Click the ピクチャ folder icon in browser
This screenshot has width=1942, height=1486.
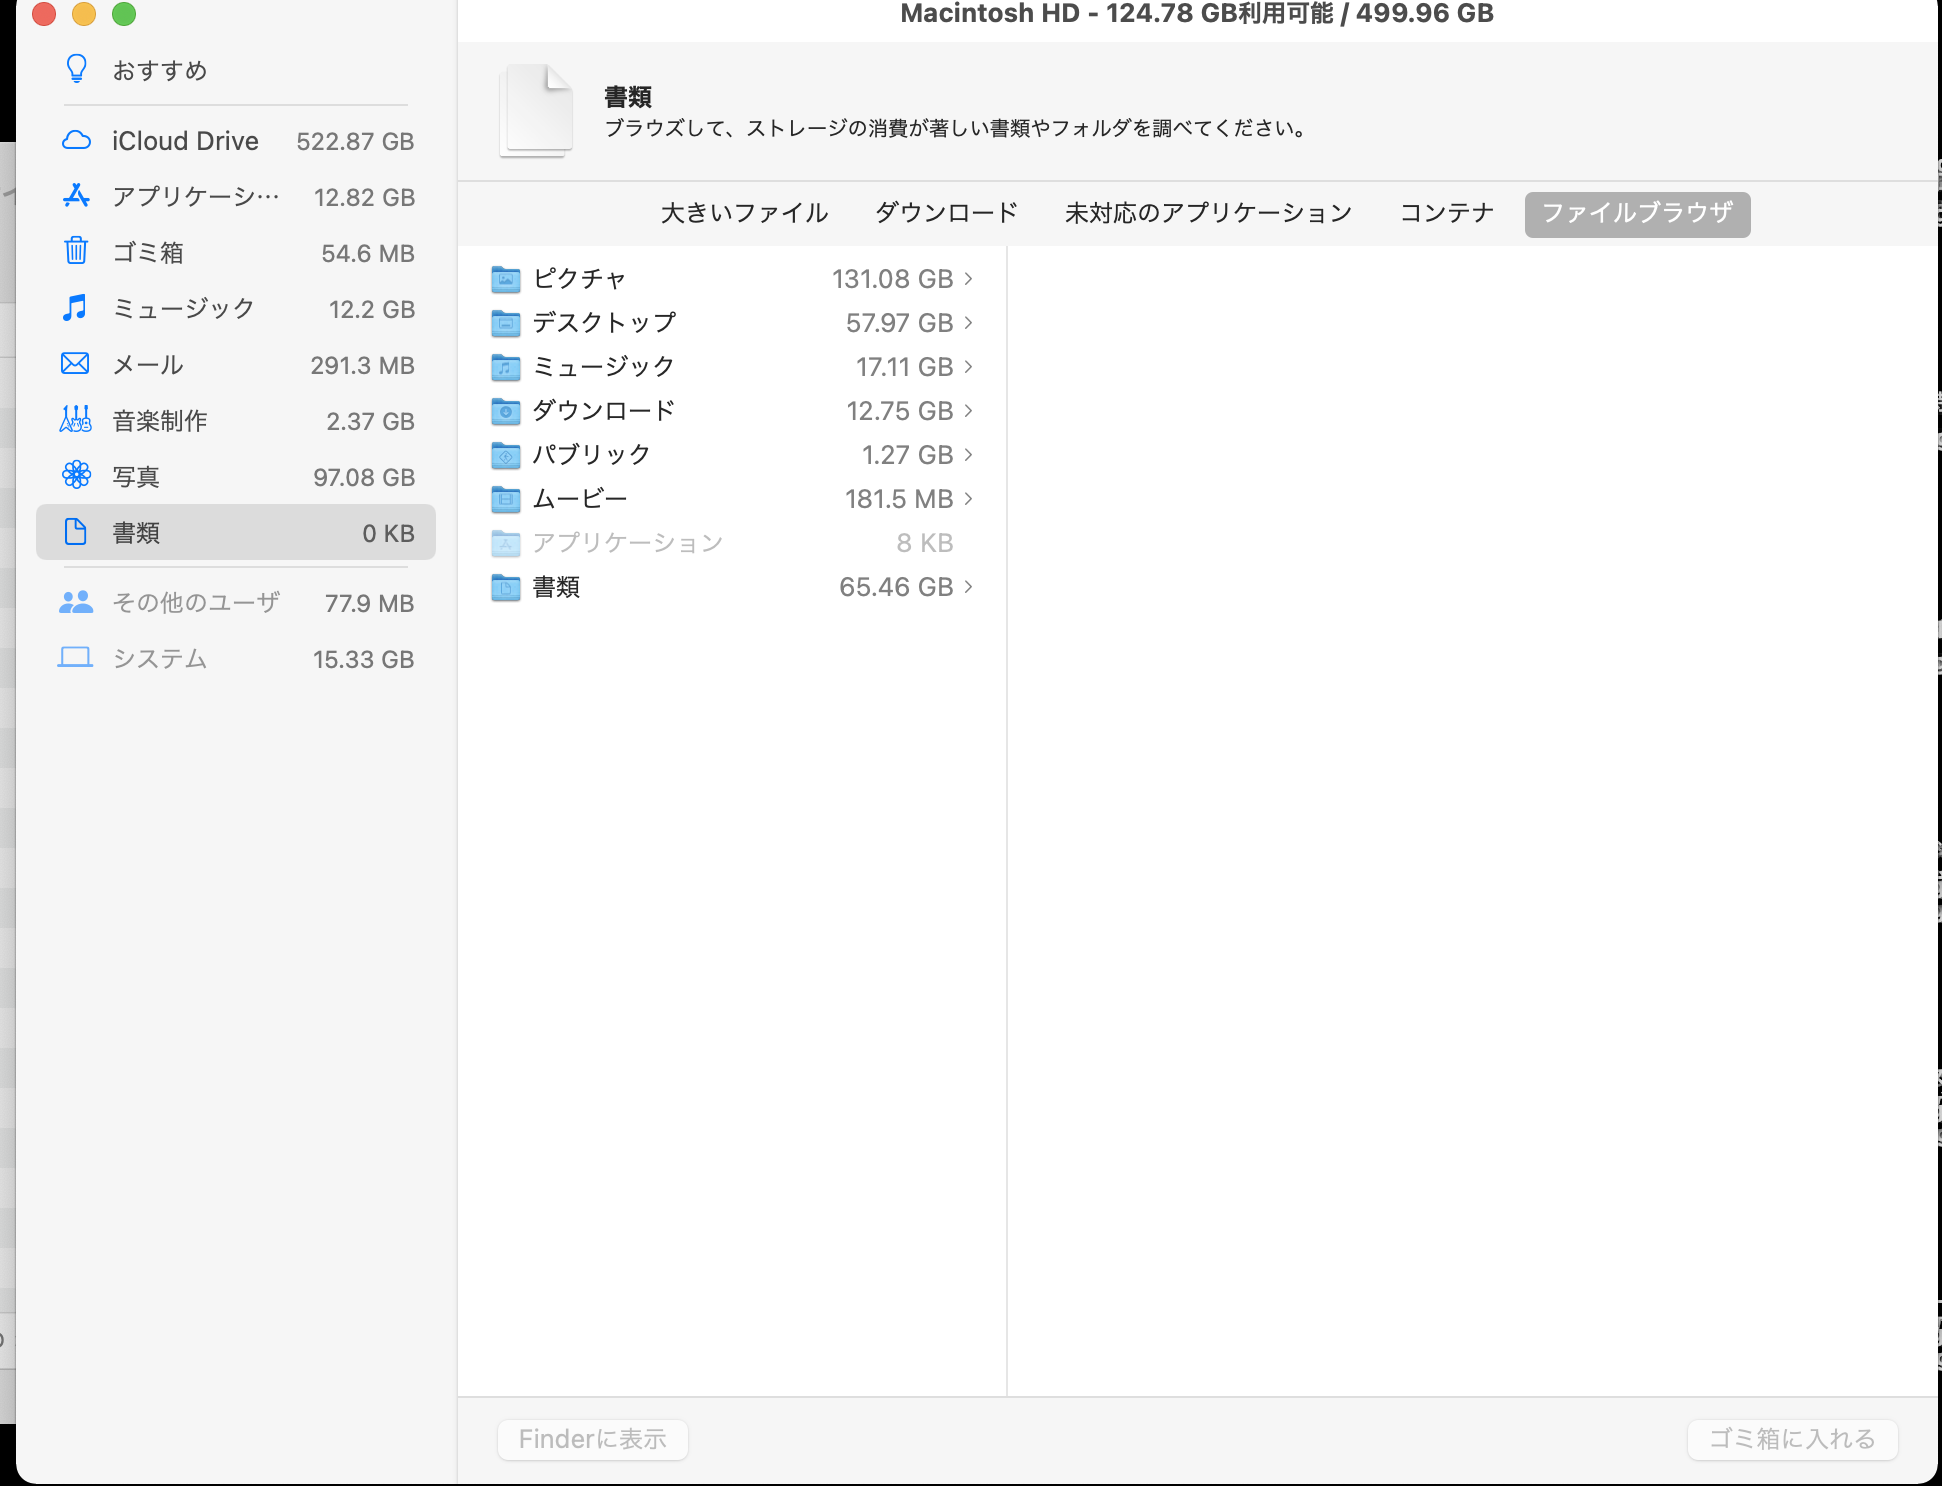(x=506, y=279)
